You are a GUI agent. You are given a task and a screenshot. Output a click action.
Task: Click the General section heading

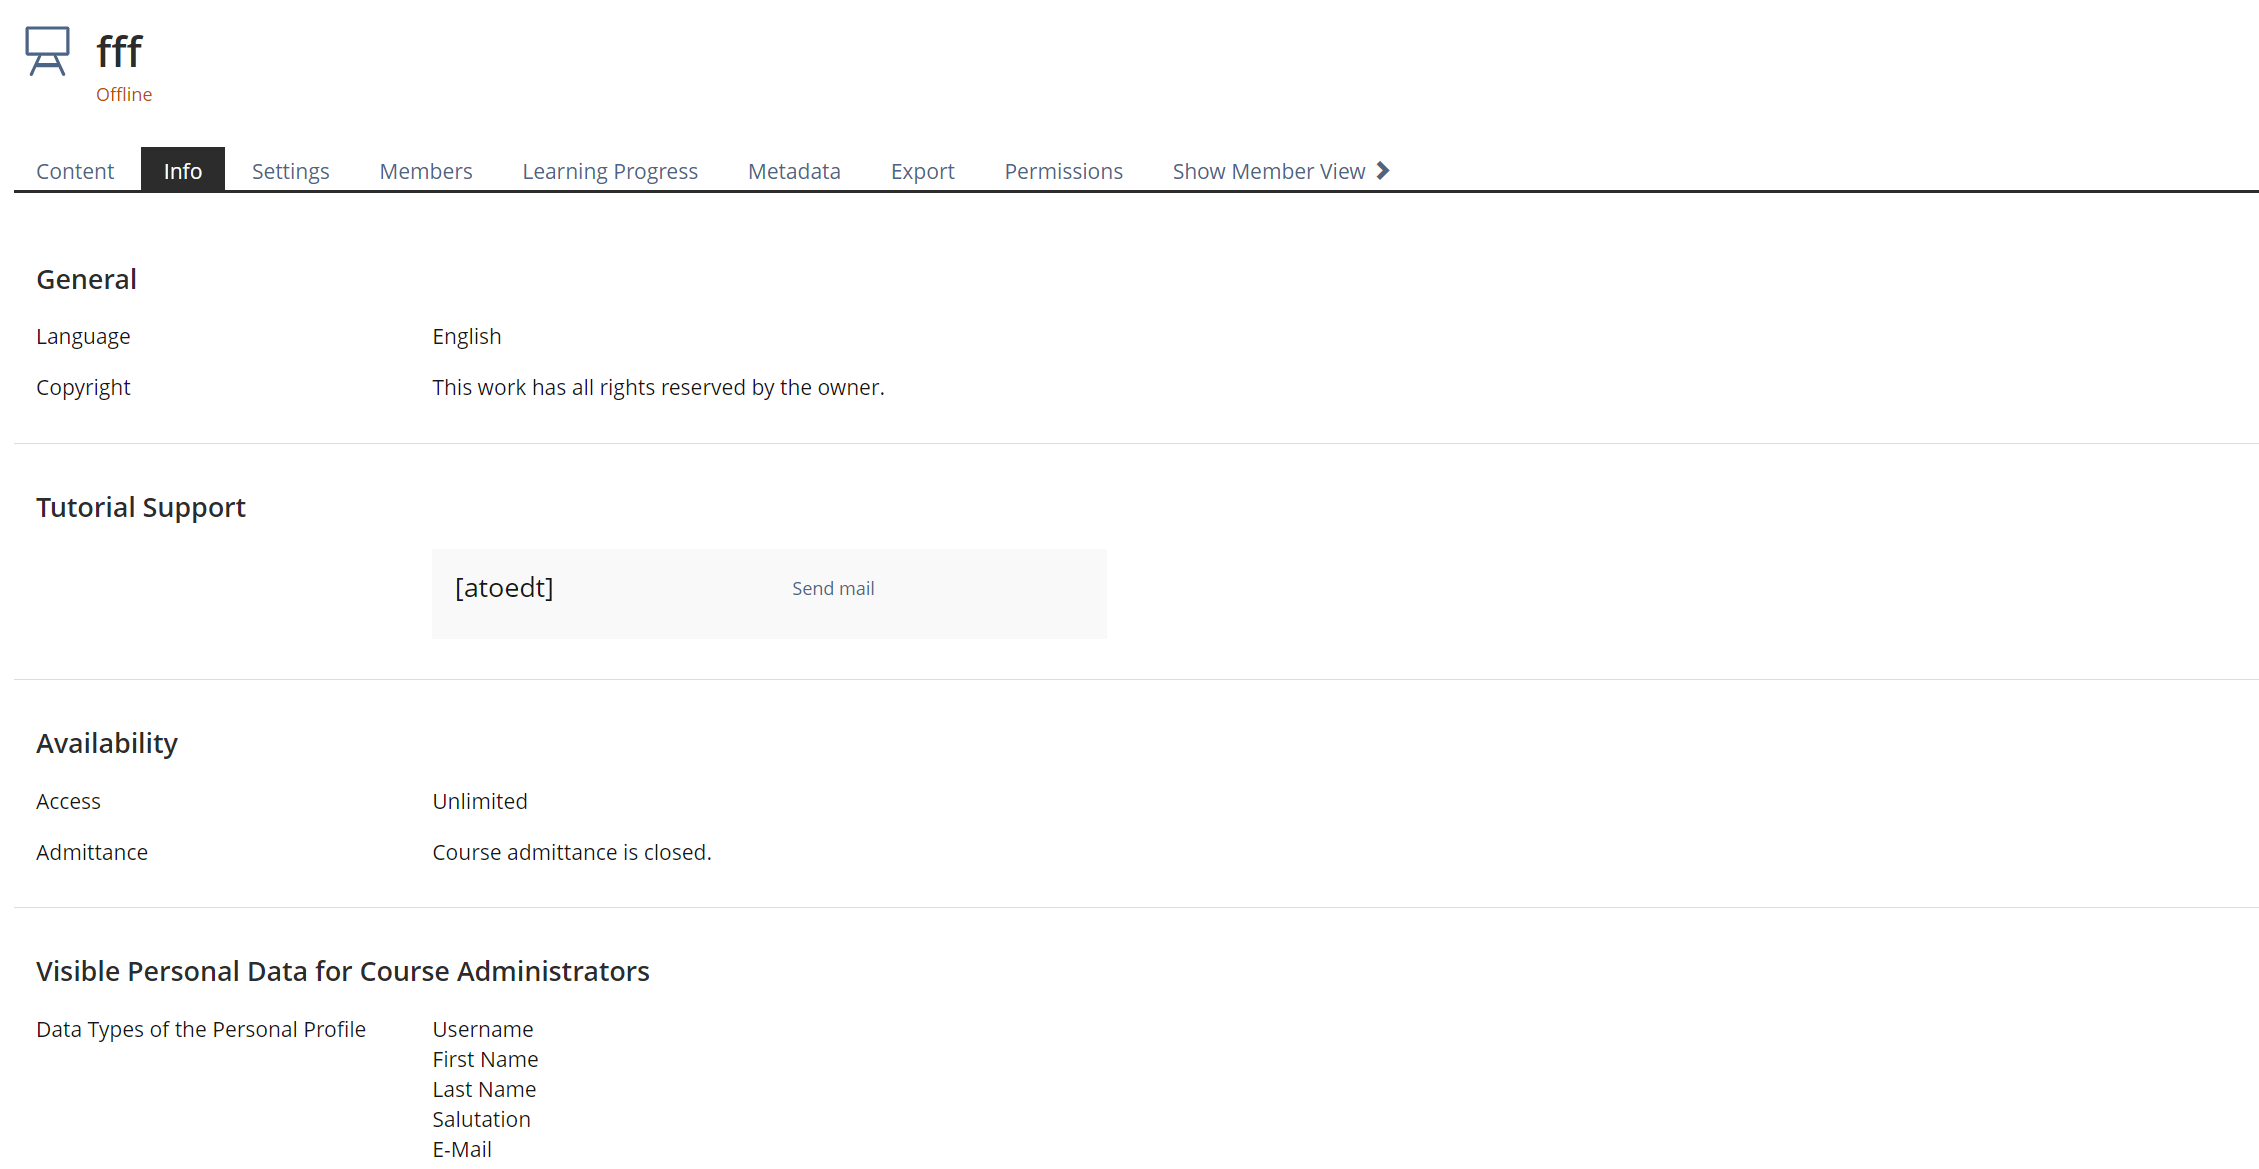[x=87, y=279]
